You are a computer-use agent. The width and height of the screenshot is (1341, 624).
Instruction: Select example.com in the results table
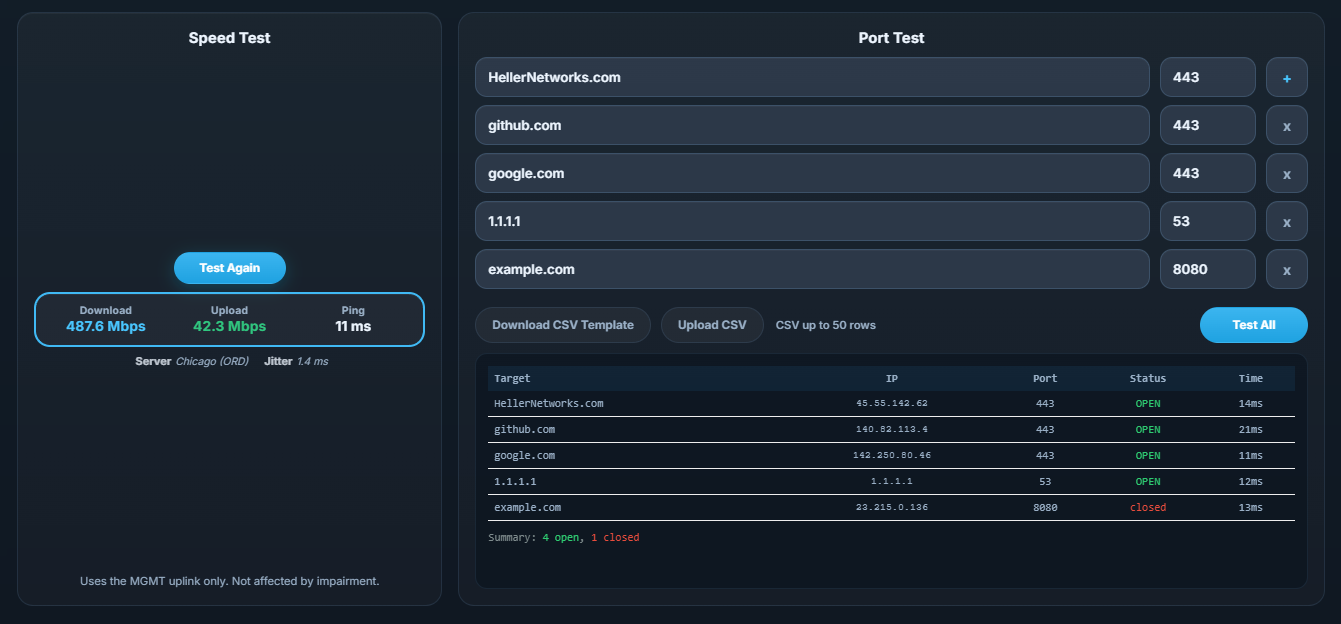528,507
